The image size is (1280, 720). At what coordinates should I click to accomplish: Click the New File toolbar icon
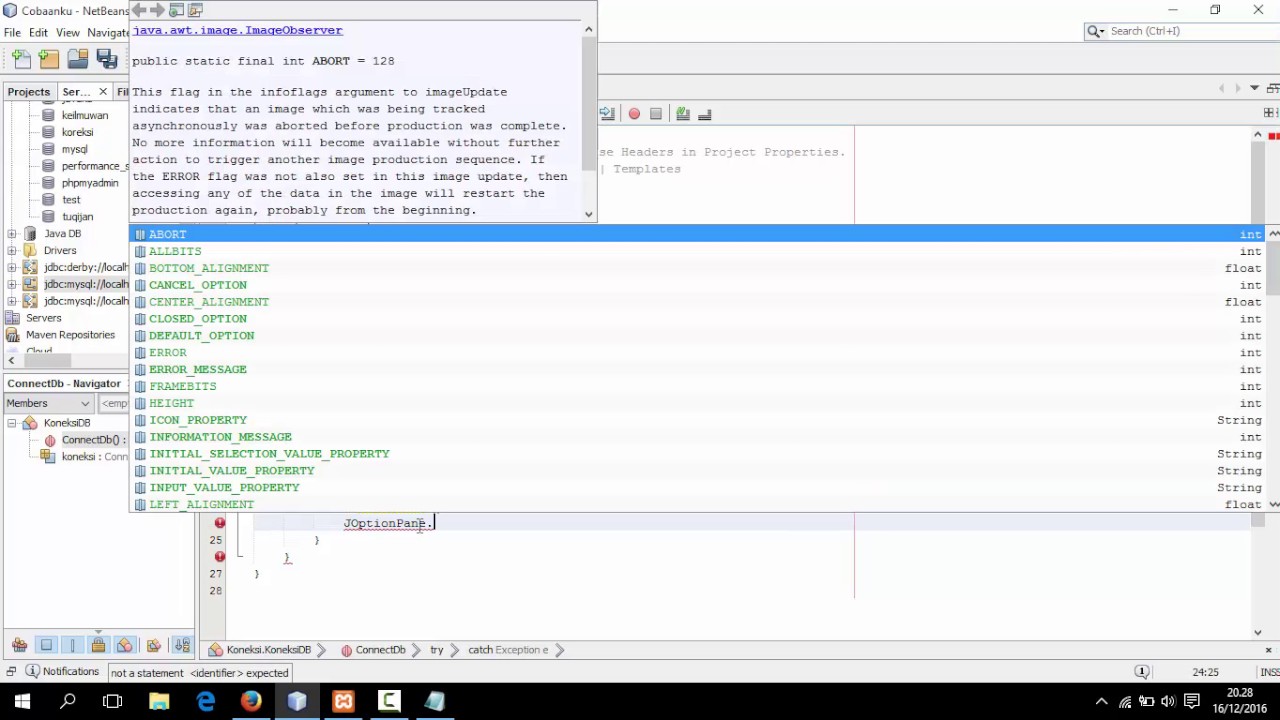click(x=21, y=59)
